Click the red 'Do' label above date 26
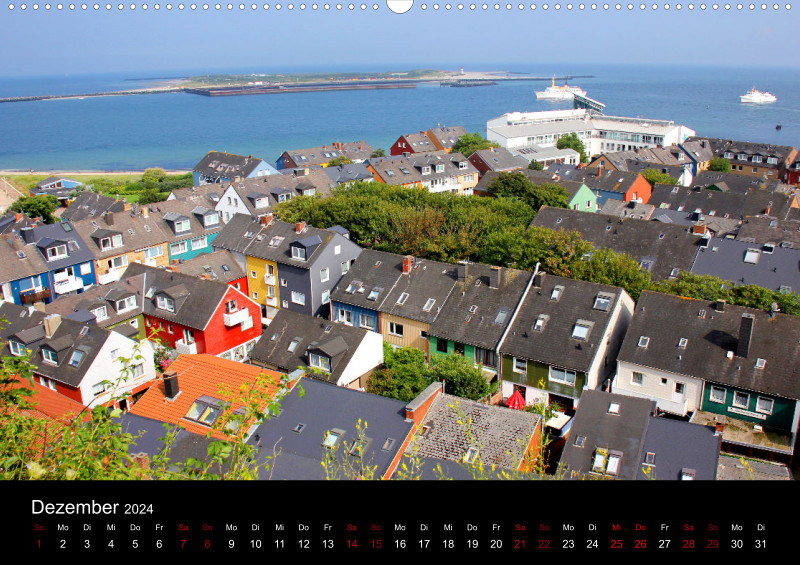 (x=641, y=527)
